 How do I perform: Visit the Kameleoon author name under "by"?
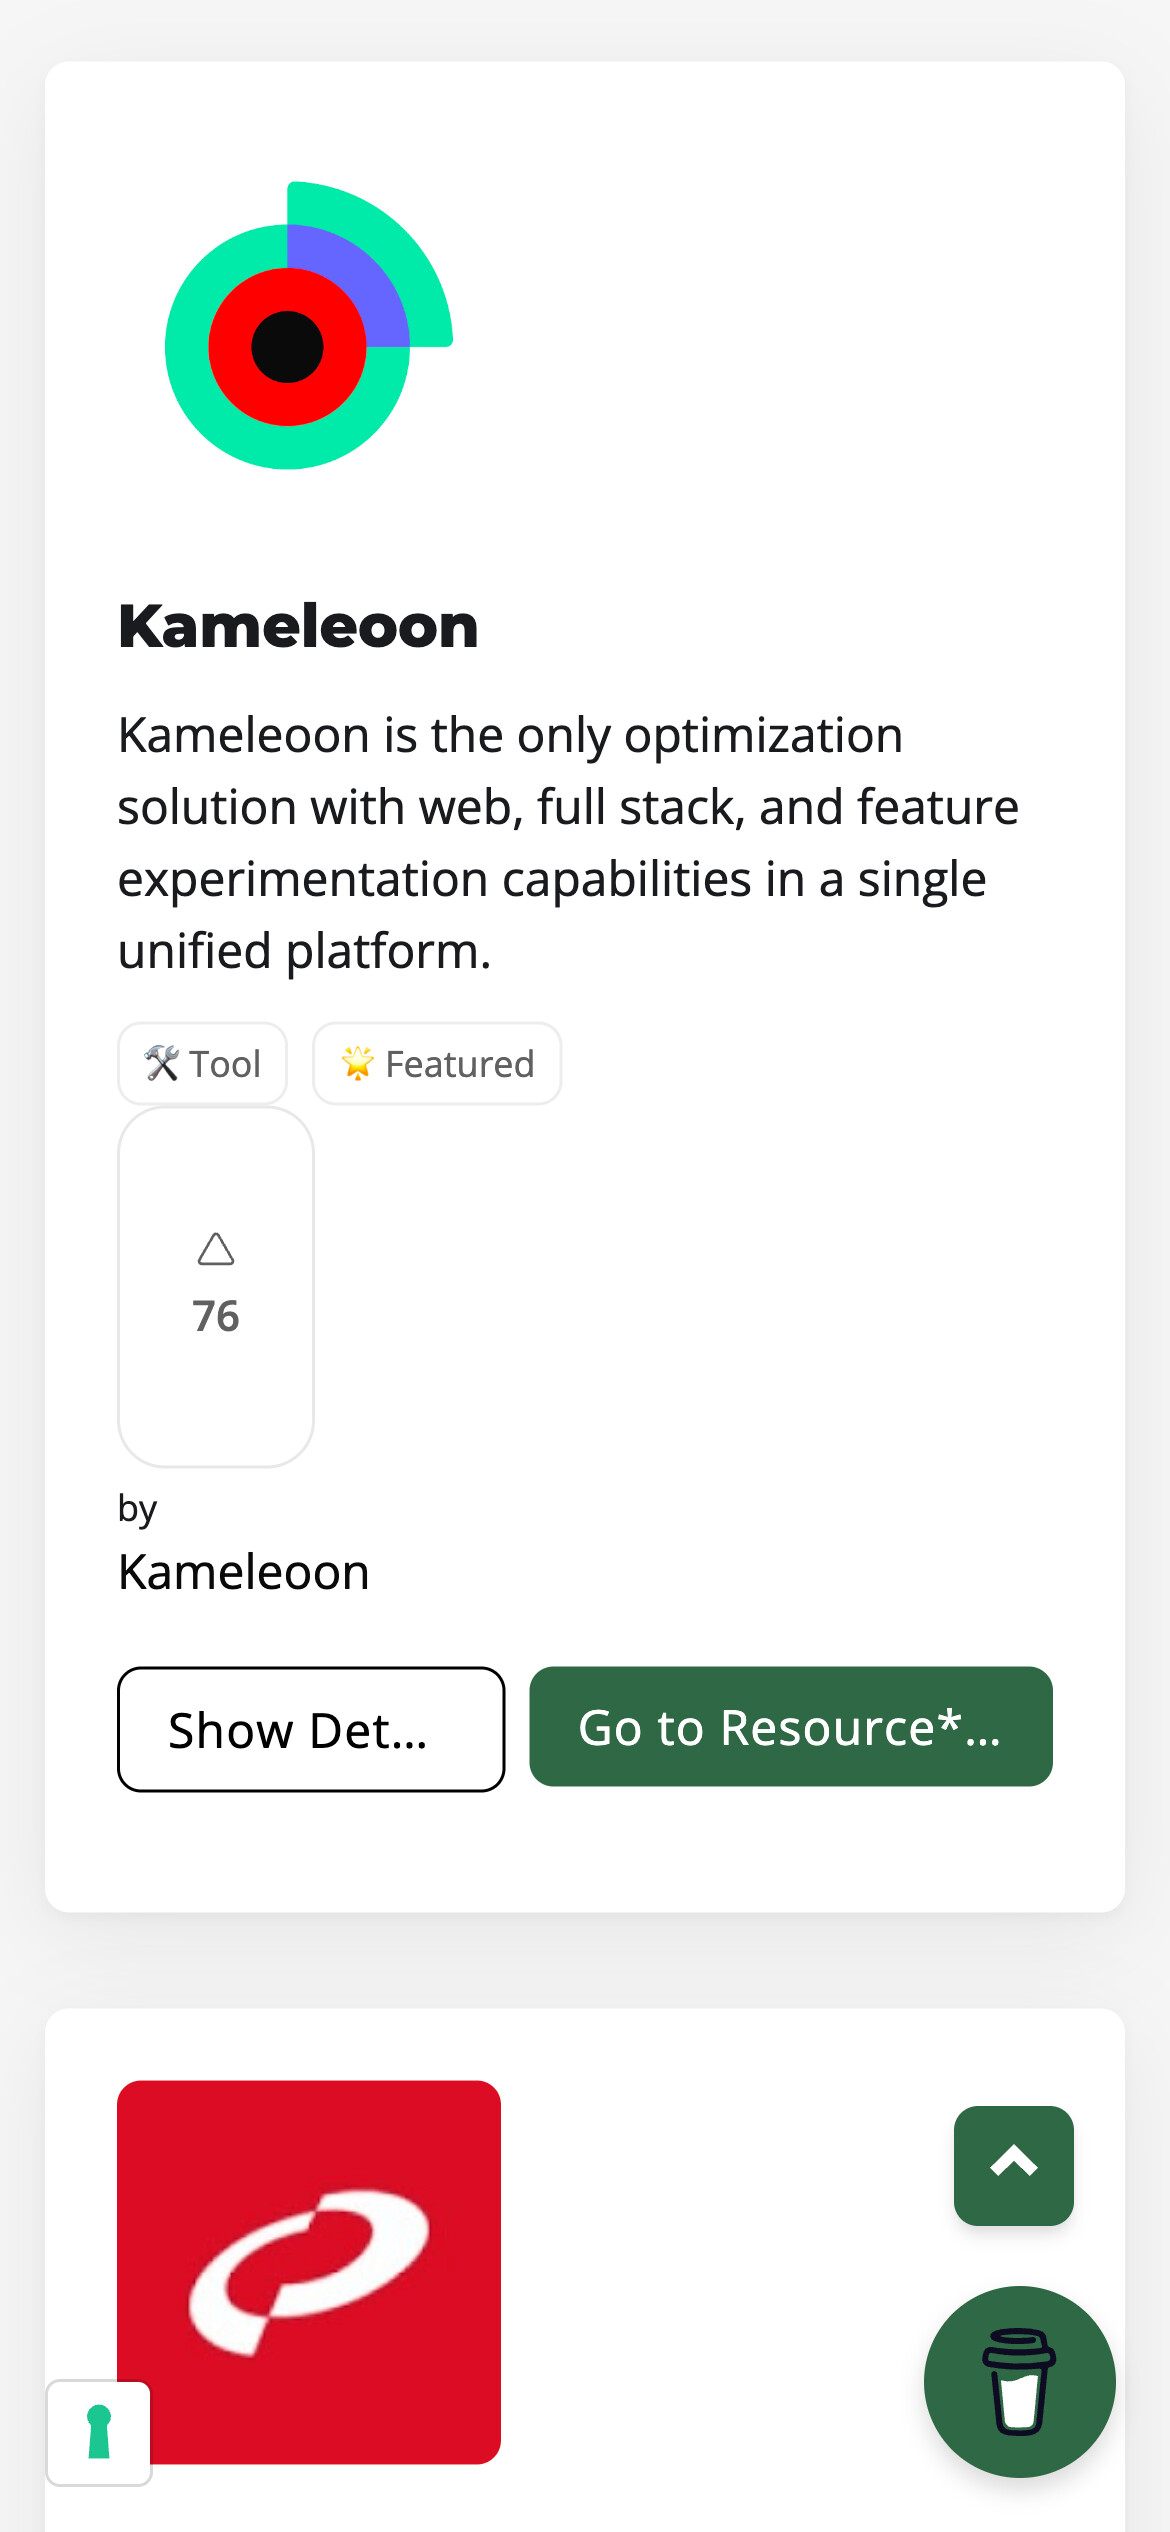pos(244,1572)
